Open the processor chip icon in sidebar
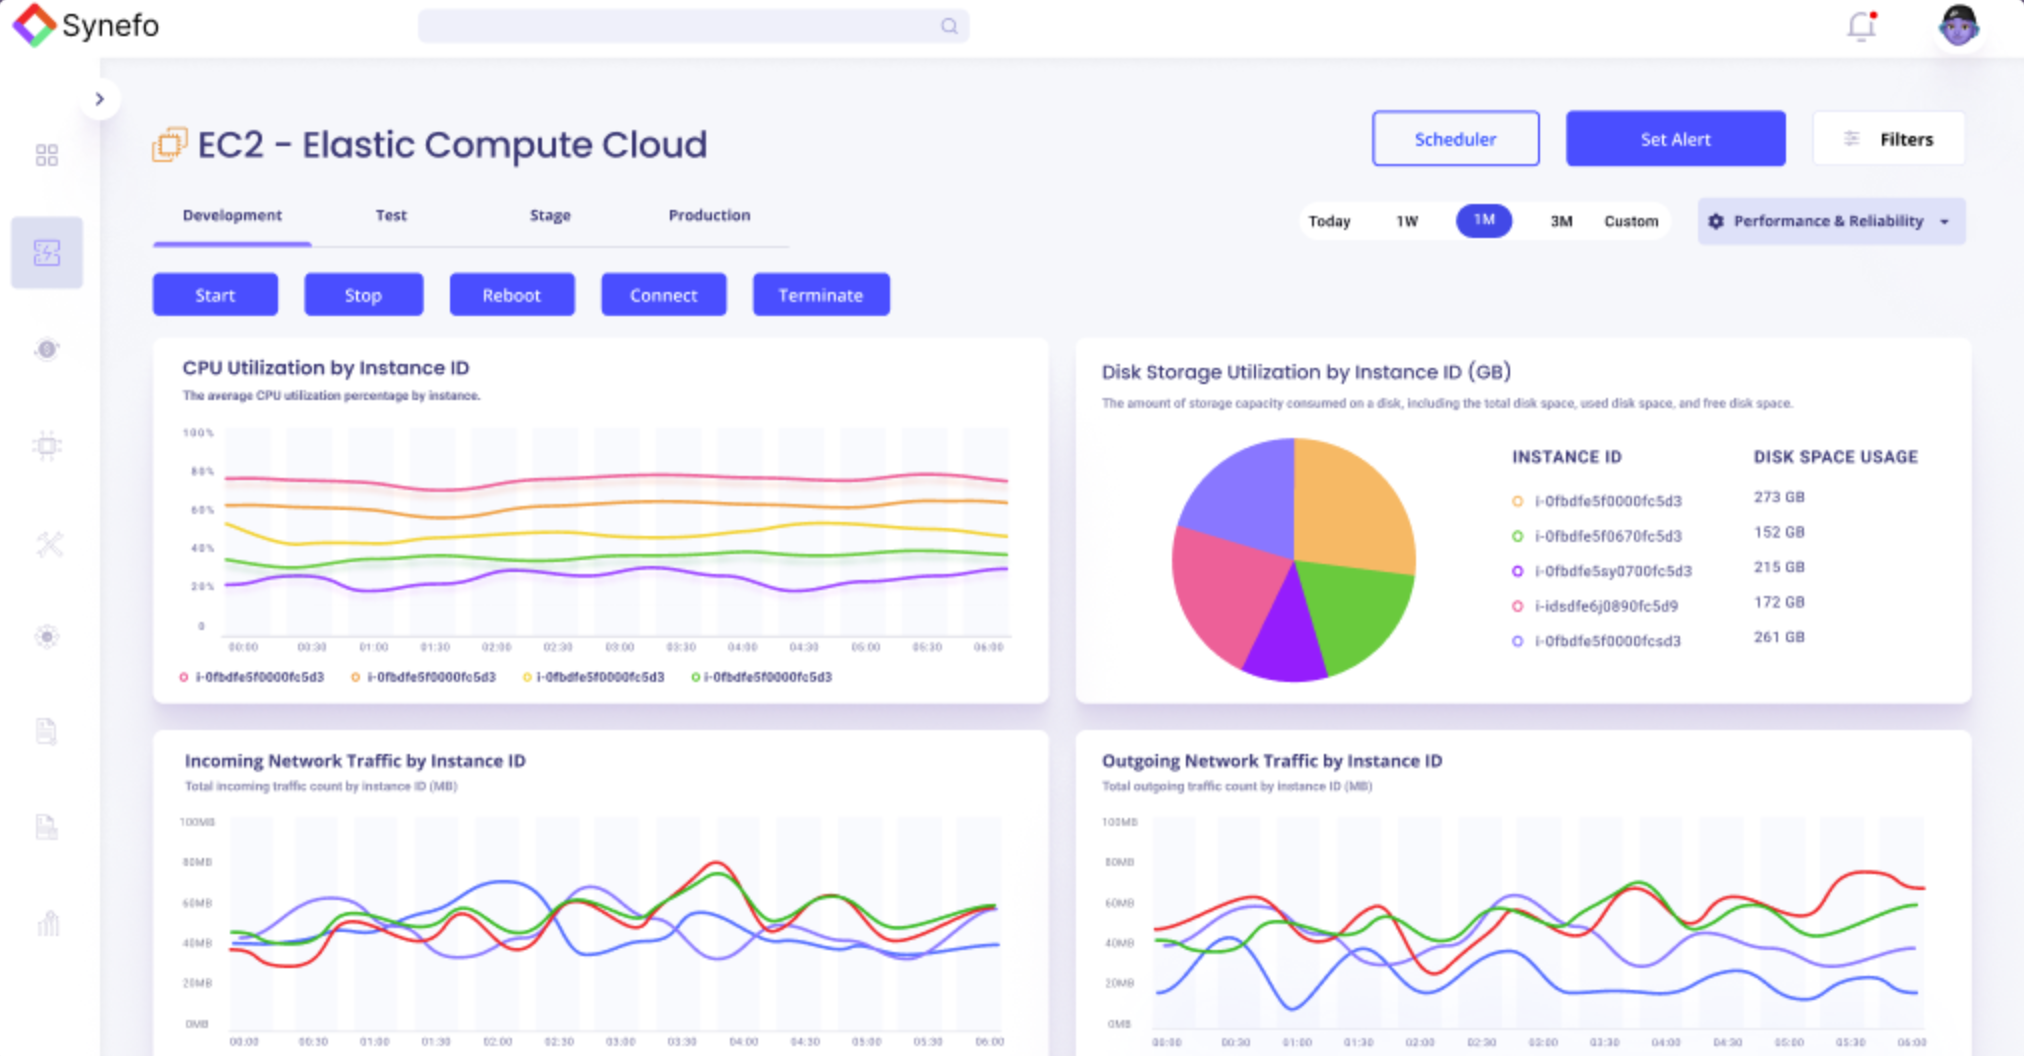Screen dimensions: 2024x1056 click(47, 445)
